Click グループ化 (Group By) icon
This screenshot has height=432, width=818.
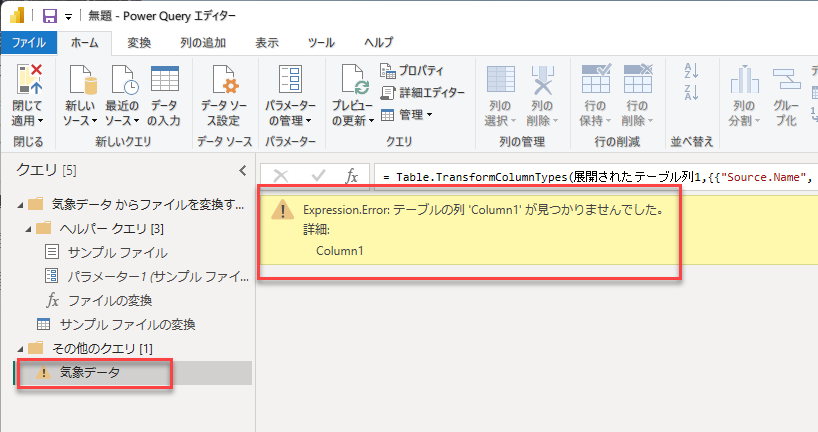[x=786, y=79]
